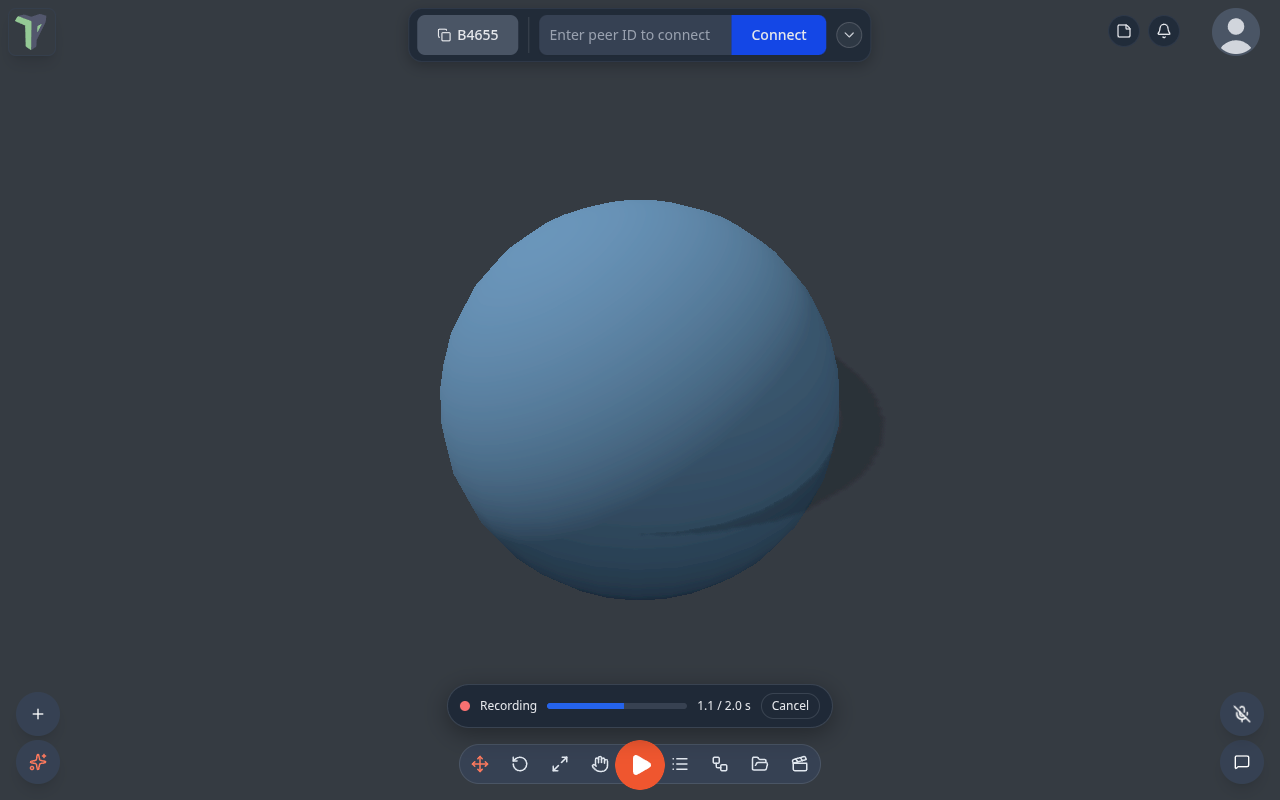Open the chat bubble icon
The width and height of the screenshot is (1280, 800).
click(1242, 762)
